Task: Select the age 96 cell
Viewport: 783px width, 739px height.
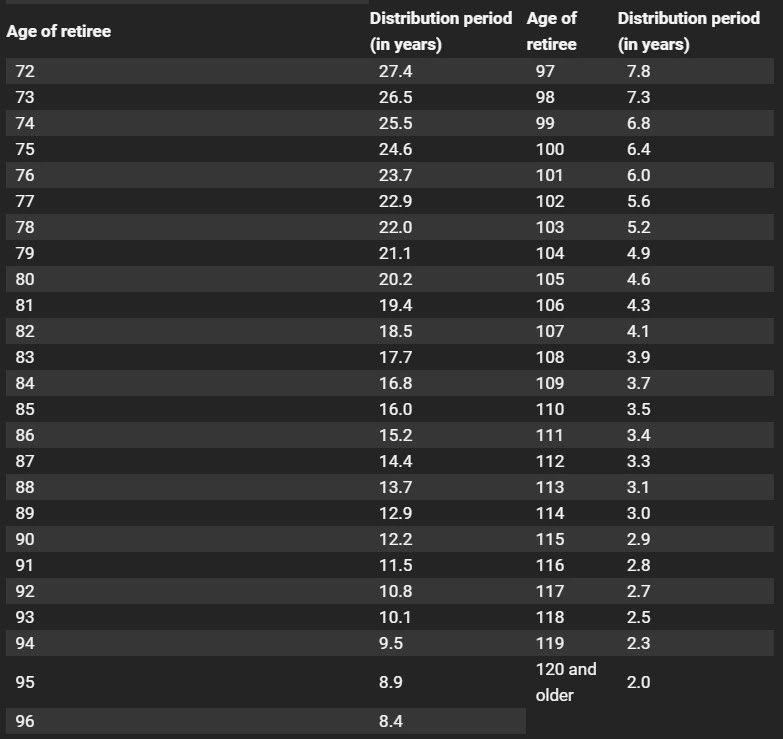Action: (25, 721)
